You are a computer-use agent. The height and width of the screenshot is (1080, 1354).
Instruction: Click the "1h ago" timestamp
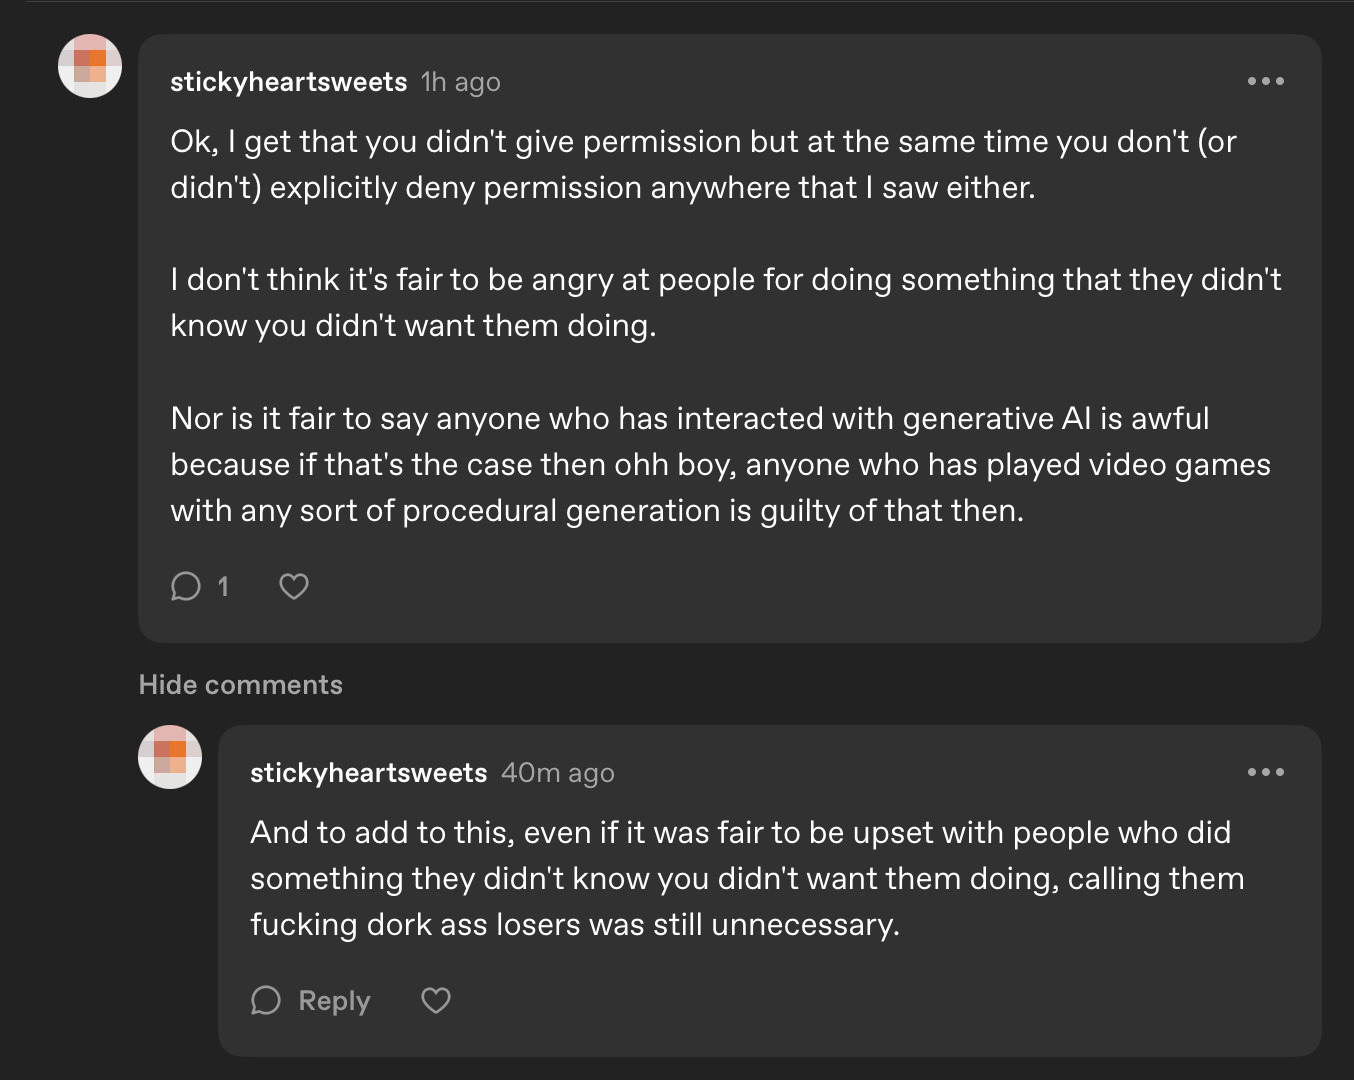(461, 82)
